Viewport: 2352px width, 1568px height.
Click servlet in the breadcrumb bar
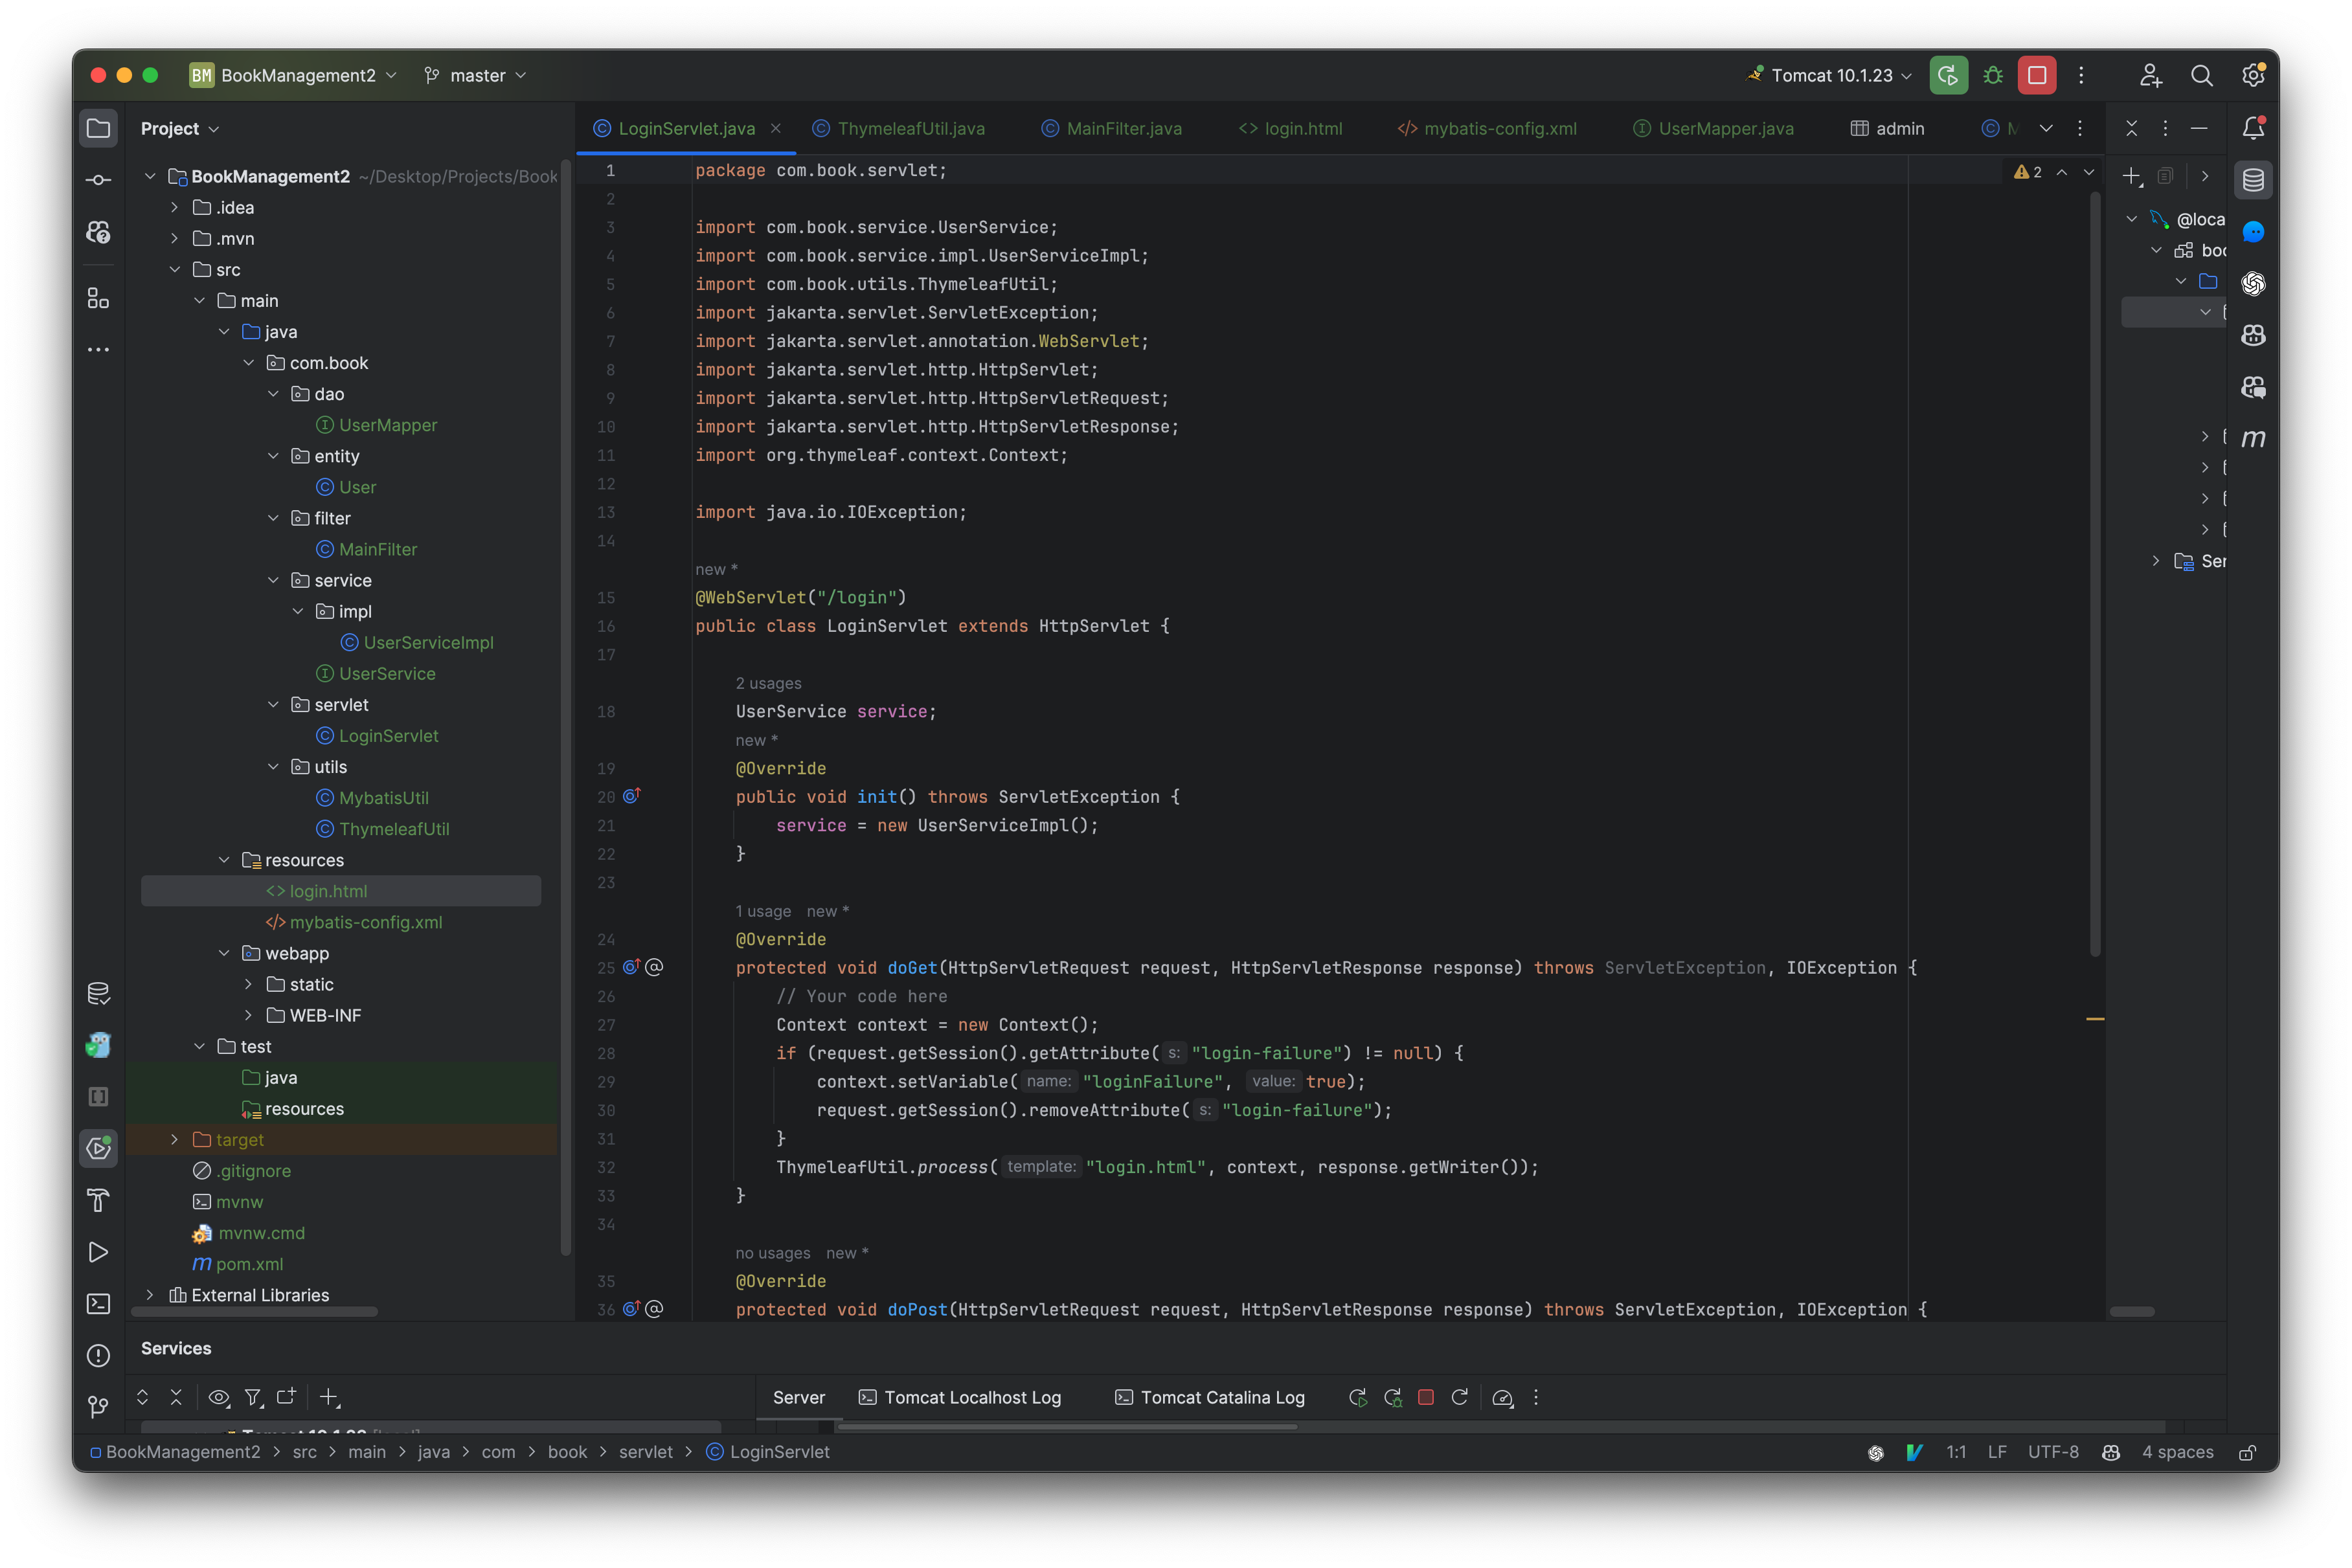646,1452
